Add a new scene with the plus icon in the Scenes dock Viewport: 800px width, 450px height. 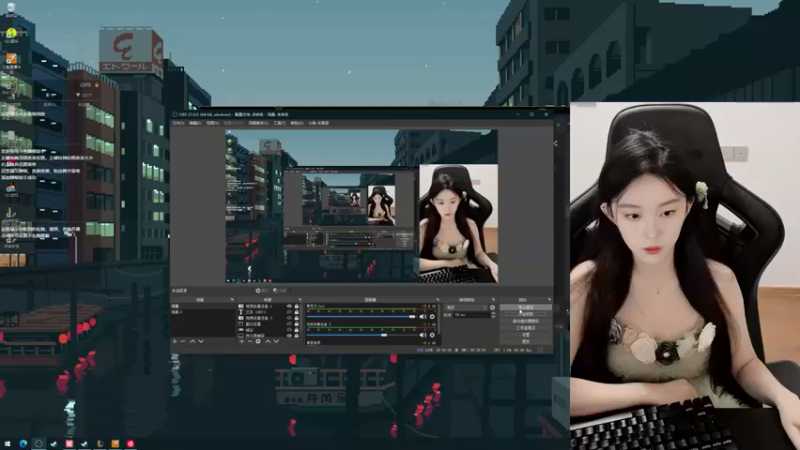(175, 341)
